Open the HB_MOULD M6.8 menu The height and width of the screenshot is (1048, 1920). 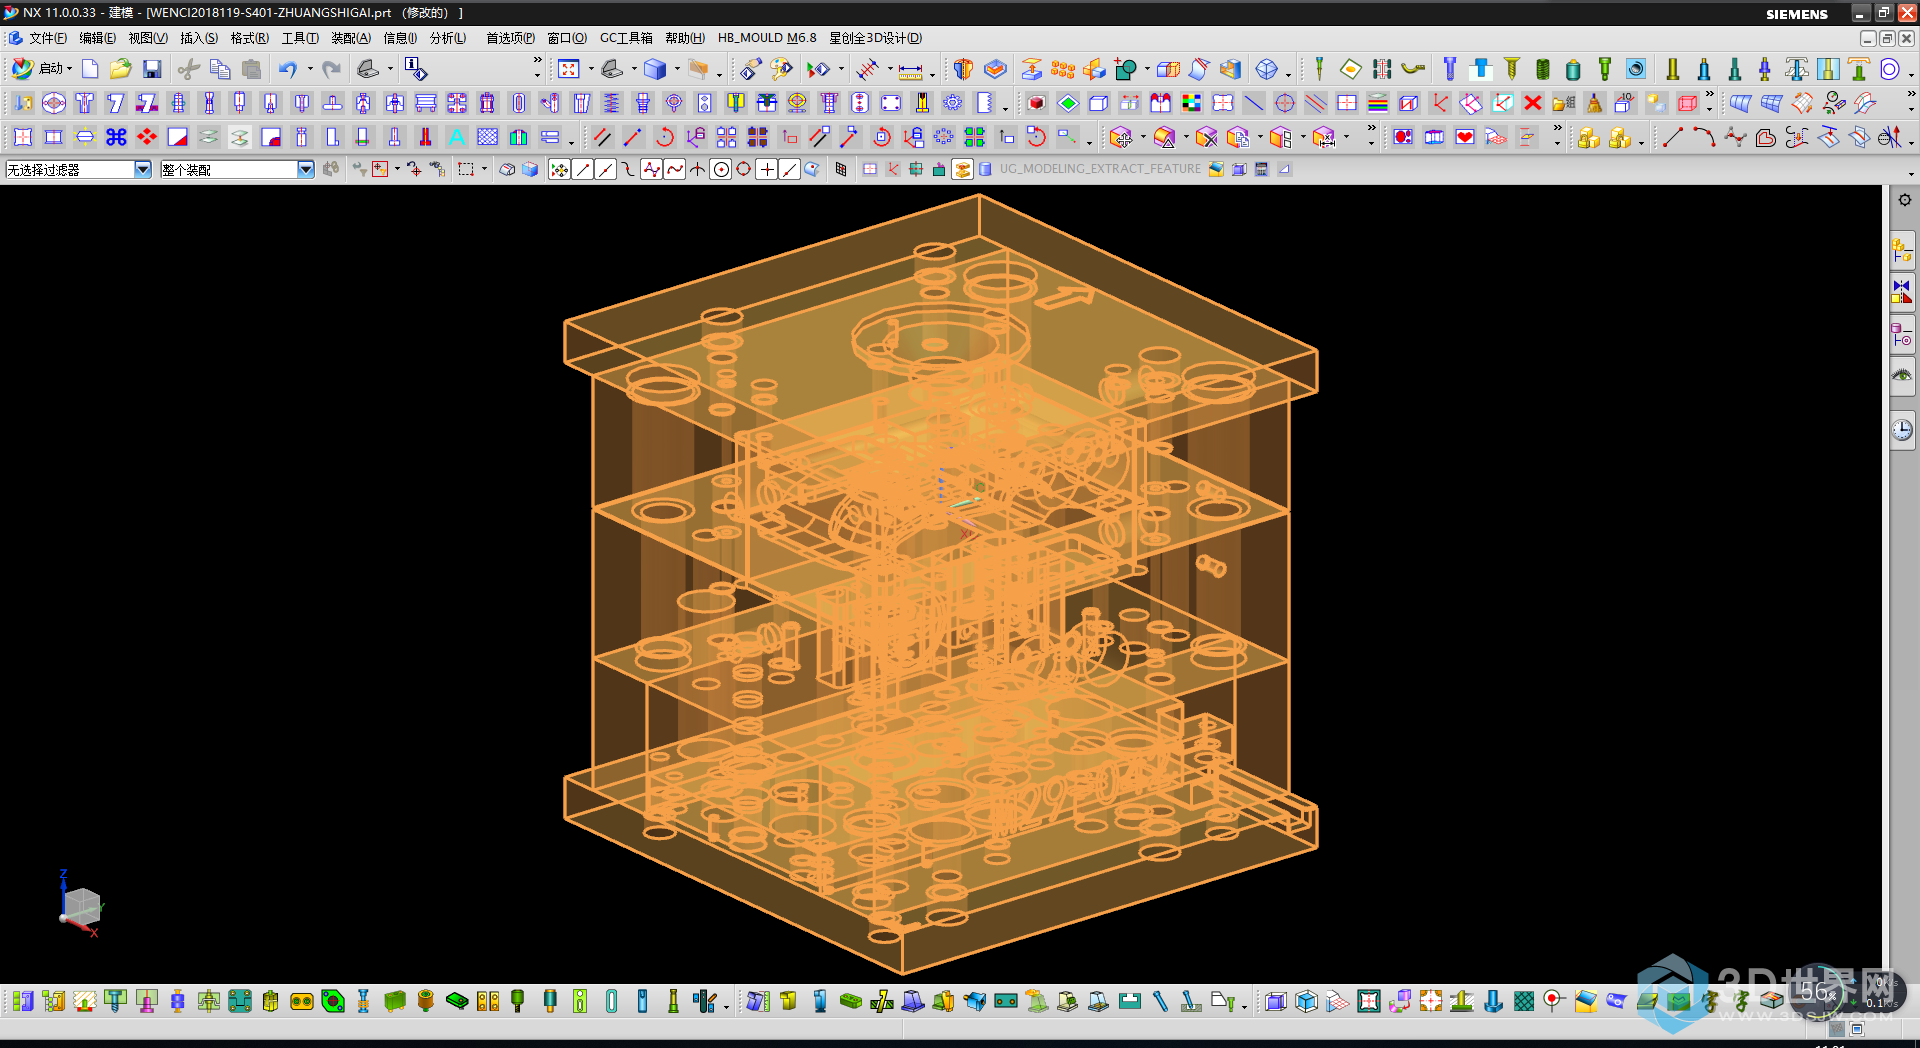[767, 38]
